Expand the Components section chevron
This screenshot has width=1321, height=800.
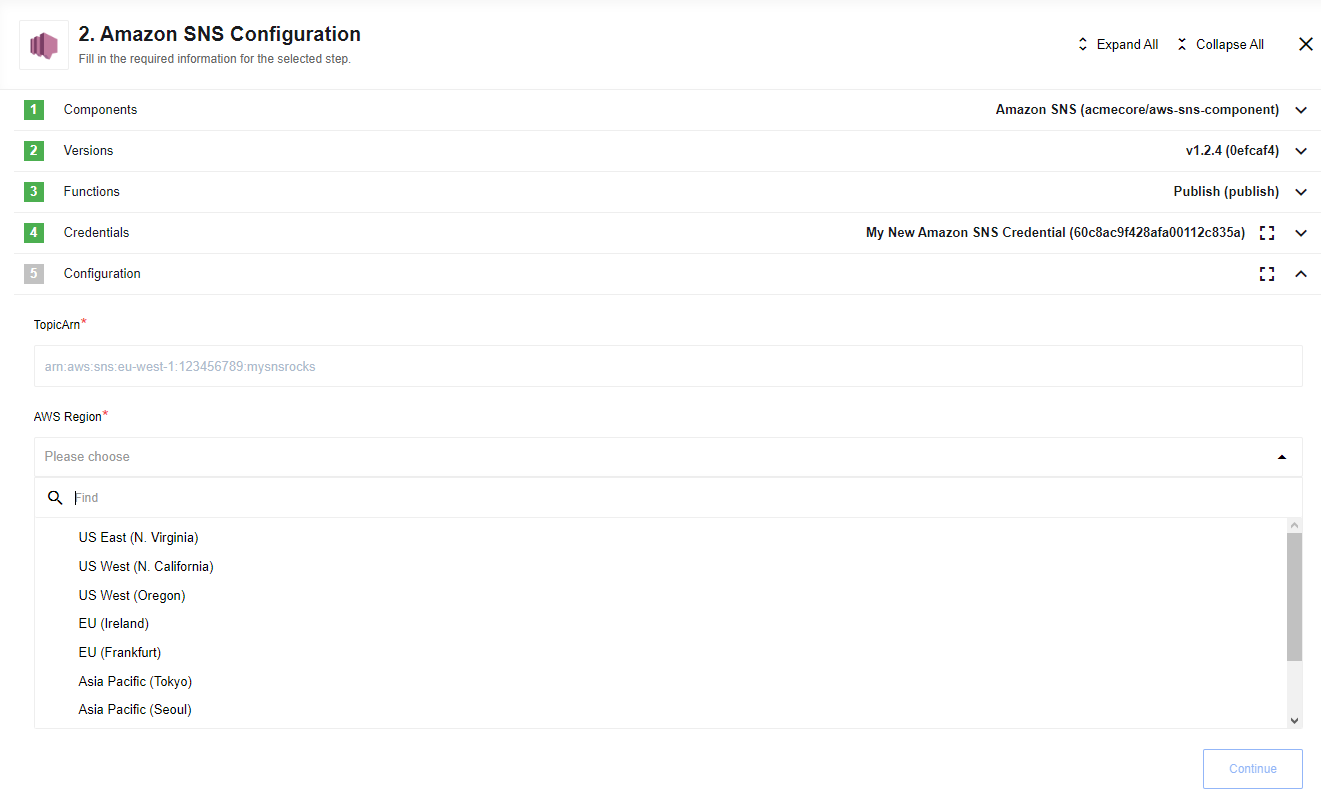click(x=1301, y=110)
